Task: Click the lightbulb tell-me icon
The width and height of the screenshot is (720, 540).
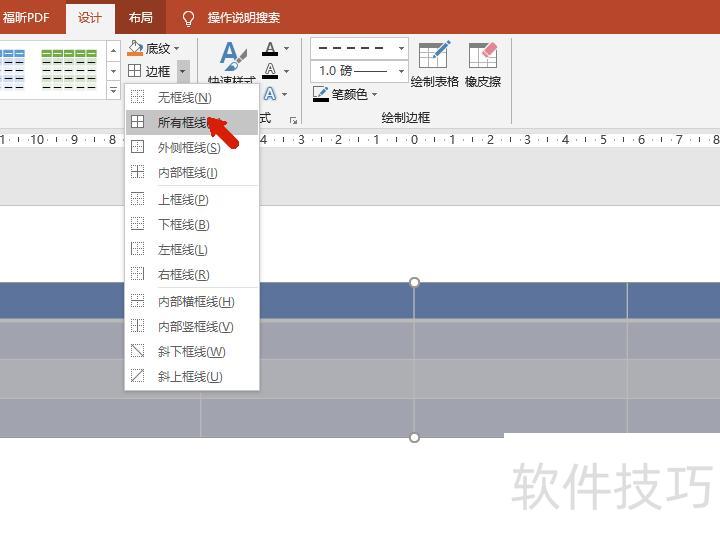Action: pos(188,18)
